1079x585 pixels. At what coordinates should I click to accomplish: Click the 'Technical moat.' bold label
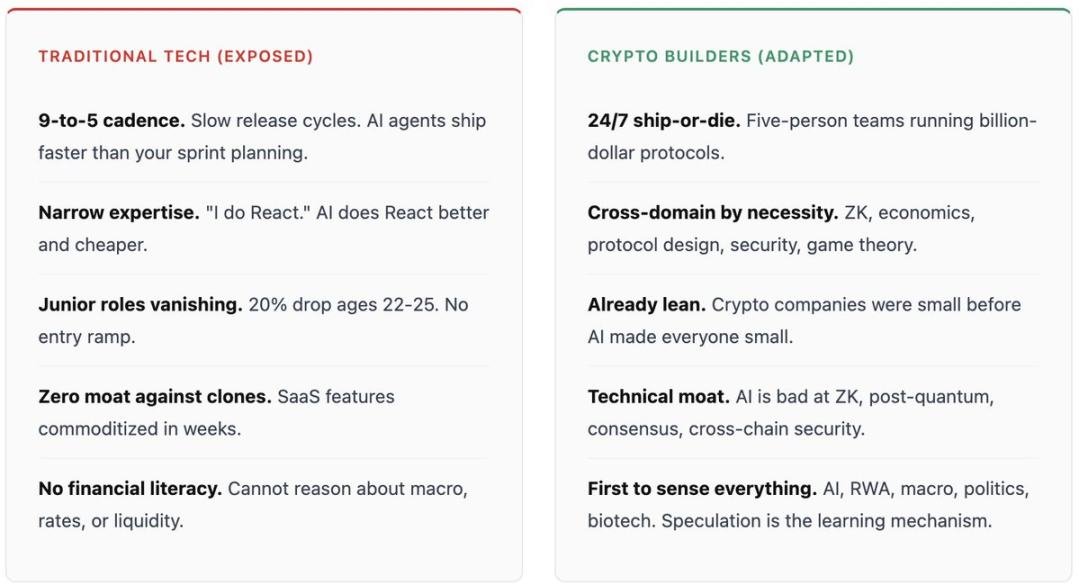point(658,397)
